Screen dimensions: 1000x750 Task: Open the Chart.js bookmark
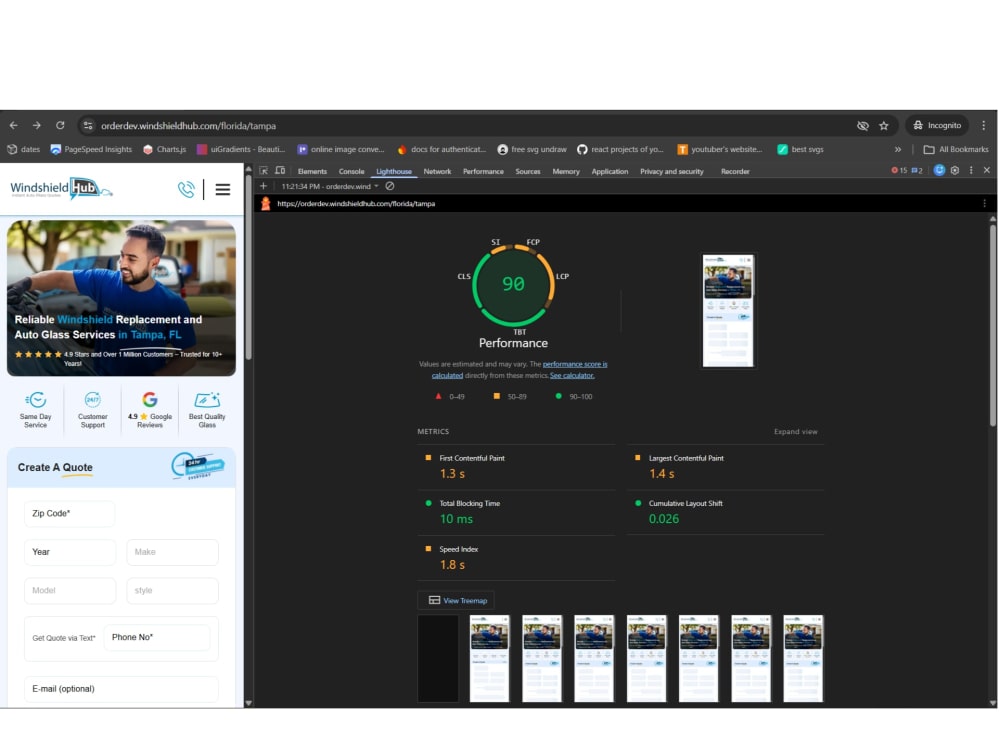tap(165, 149)
